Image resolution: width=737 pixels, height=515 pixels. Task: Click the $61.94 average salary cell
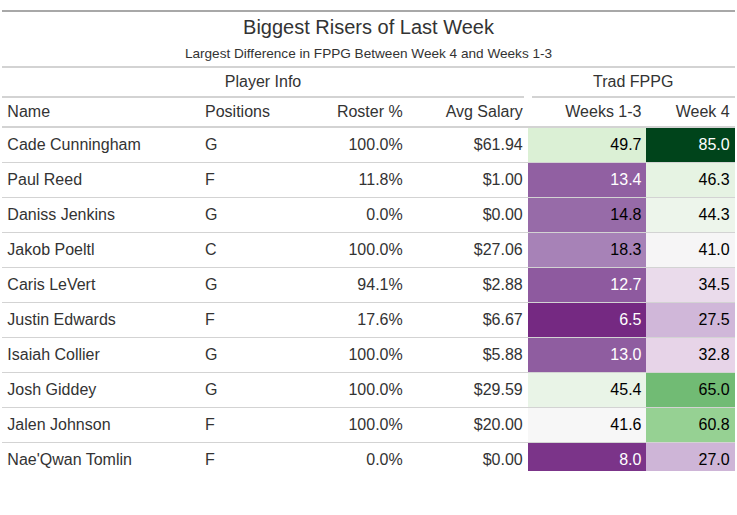(498, 144)
